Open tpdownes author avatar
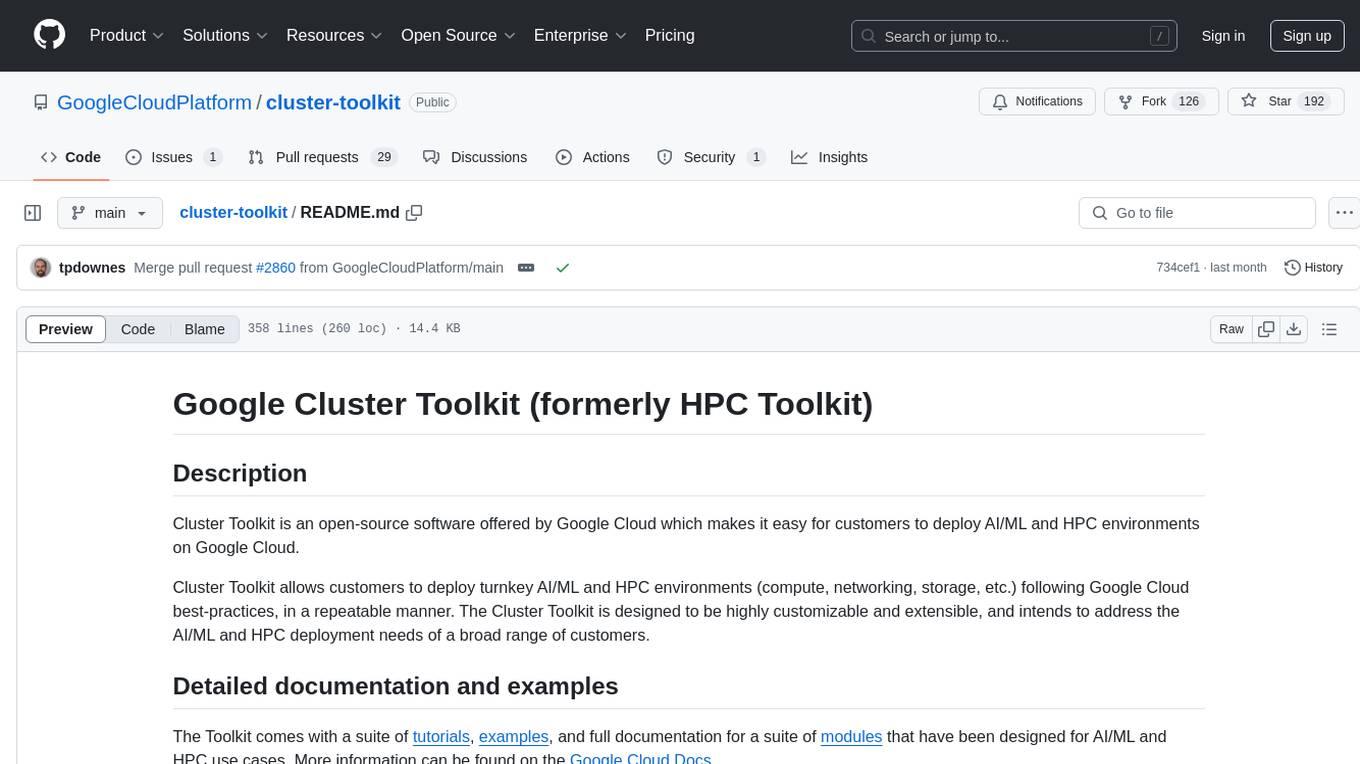Viewport: 1360px width, 764px height. [41, 268]
